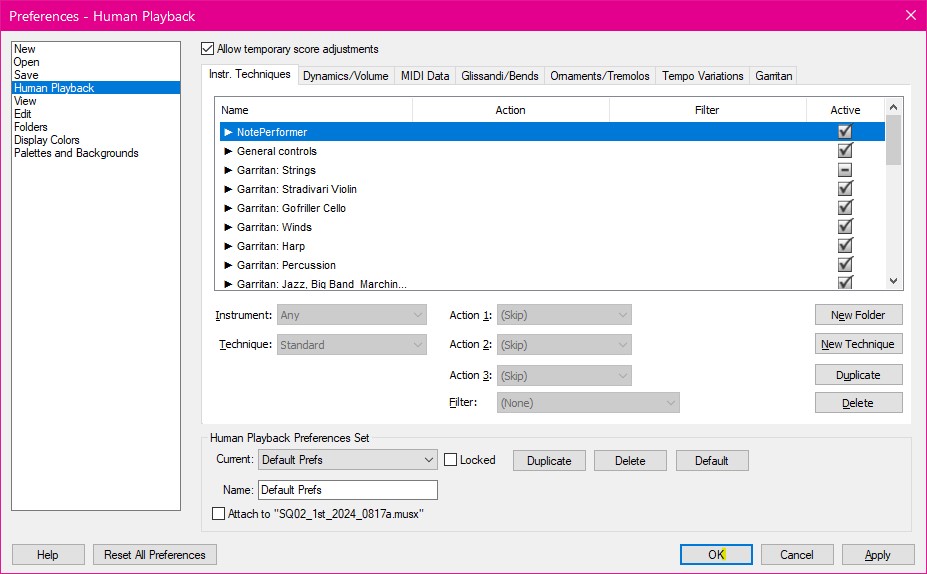Screen dimensions: 927x574
Task: Expand the Garritan: Strings folder
Action: (228, 170)
